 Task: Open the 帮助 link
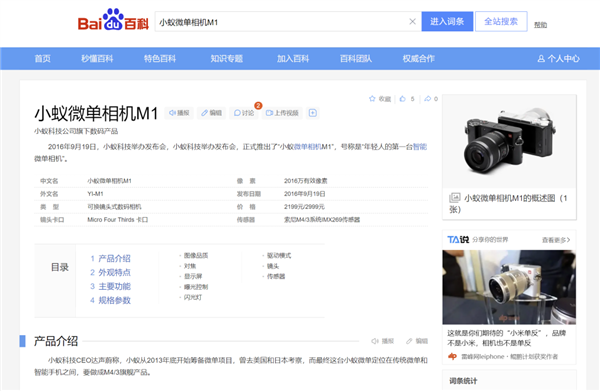540,25
